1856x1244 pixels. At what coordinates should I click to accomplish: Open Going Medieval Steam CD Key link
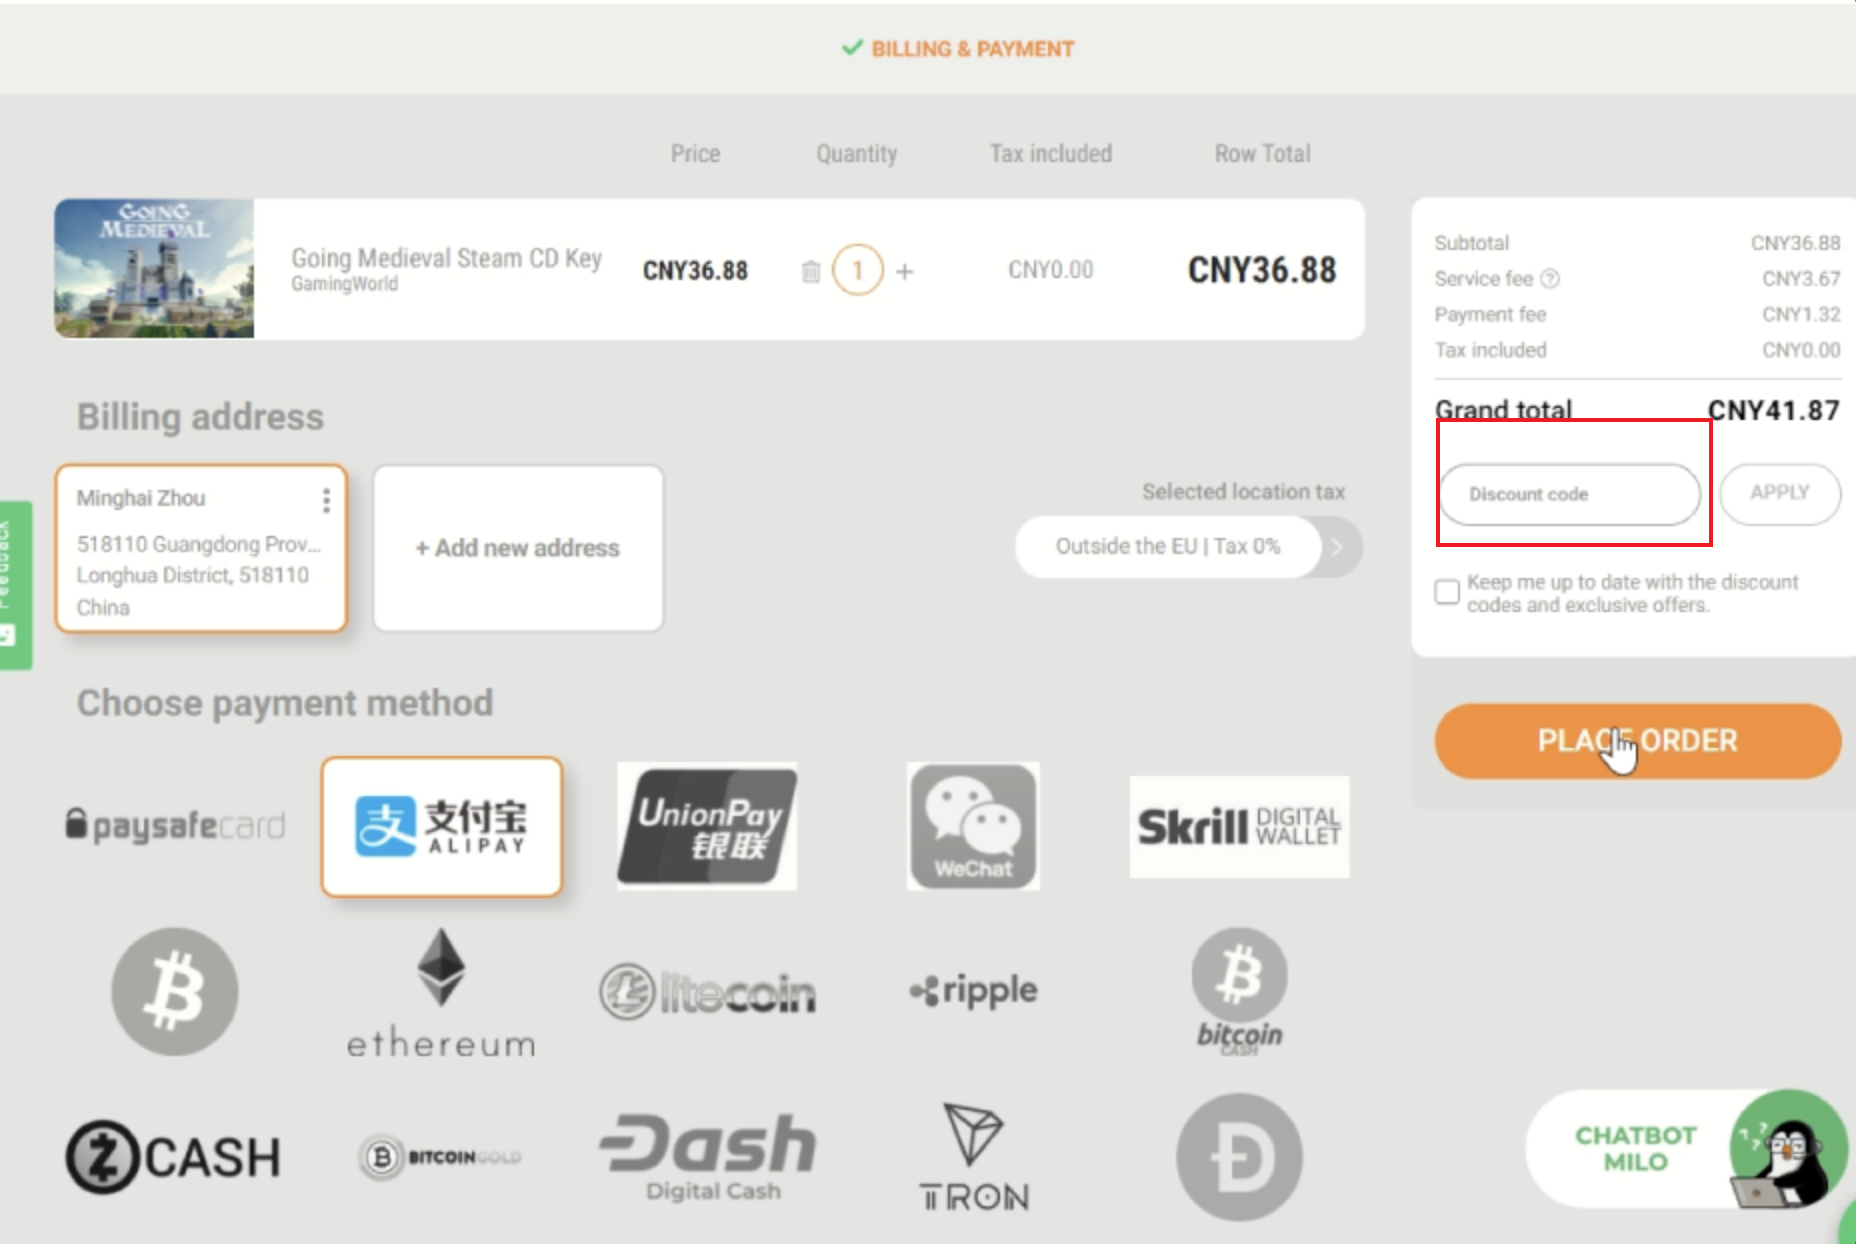(446, 258)
